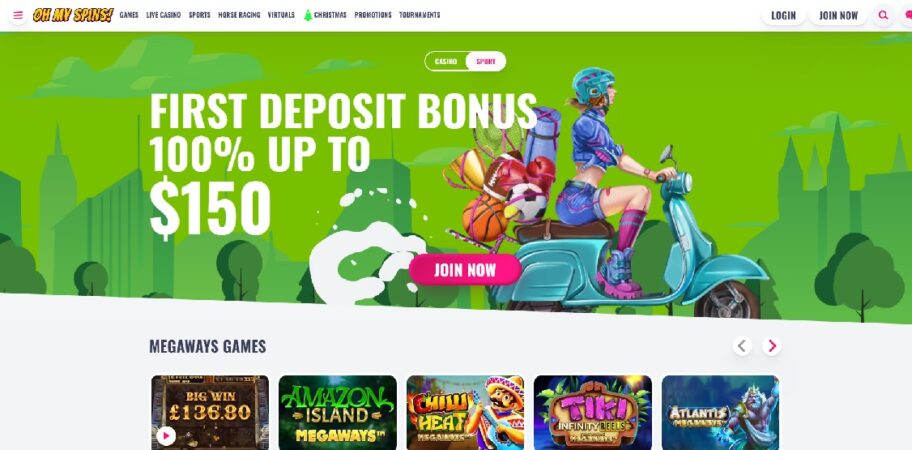Image resolution: width=912 pixels, height=450 pixels.
Task: Open the Promotions page
Action: [x=373, y=15]
